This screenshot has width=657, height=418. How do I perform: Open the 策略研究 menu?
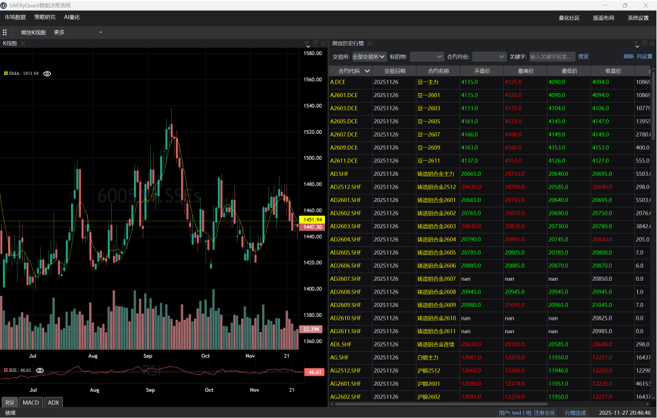pyautogui.click(x=45, y=17)
